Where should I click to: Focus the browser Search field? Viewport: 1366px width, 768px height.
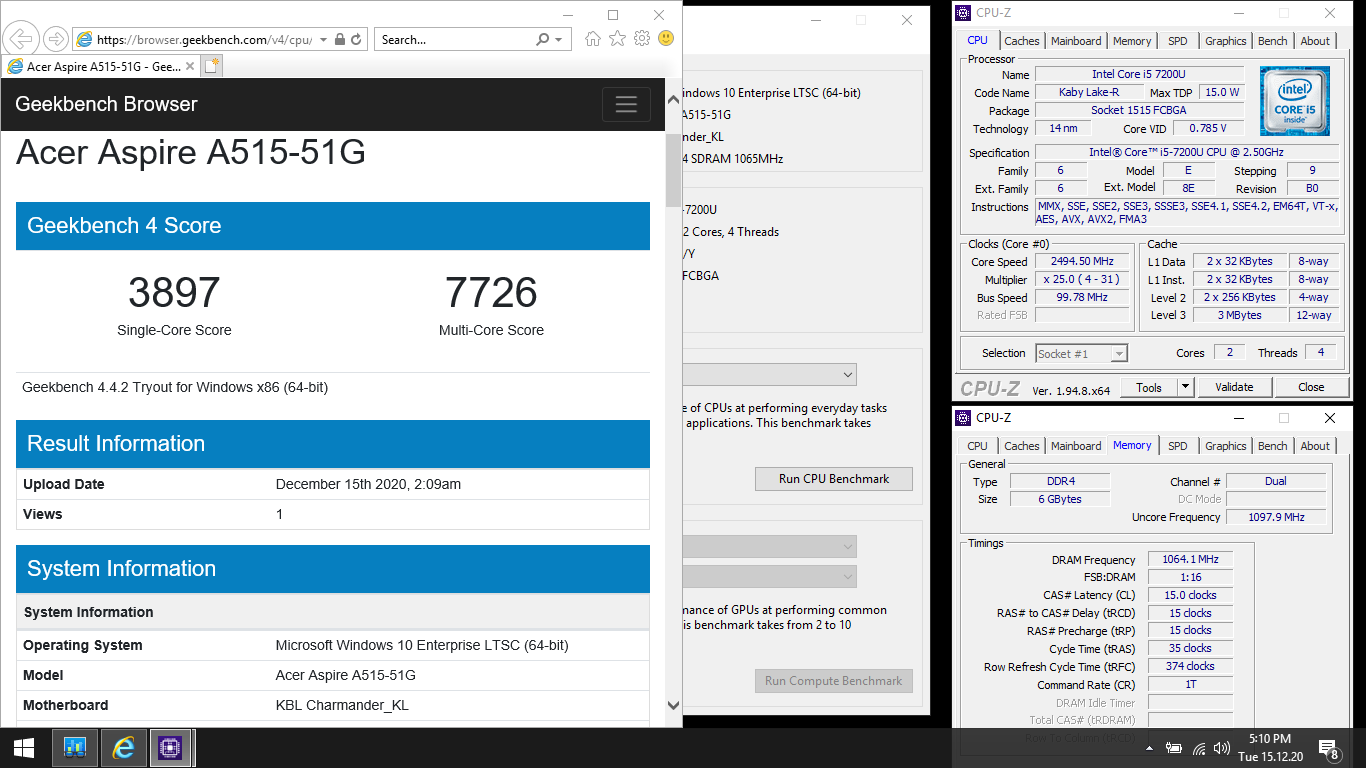[456, 40]
